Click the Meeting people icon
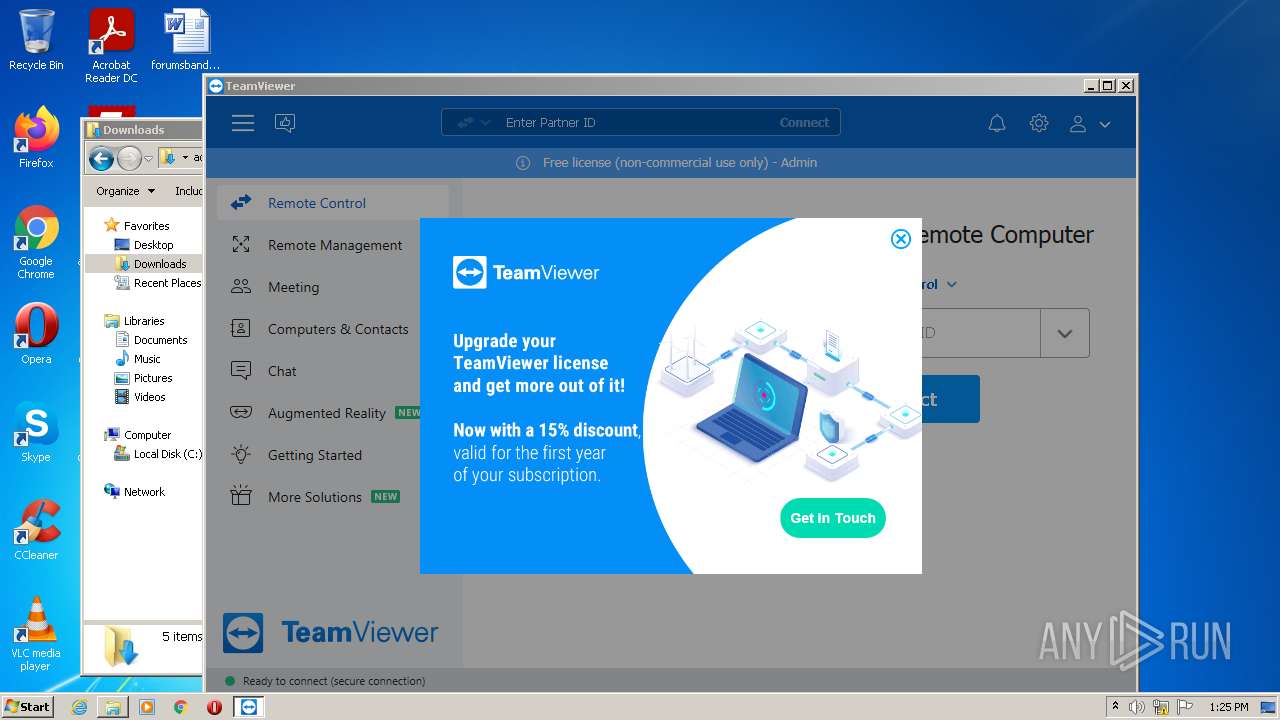Image resolution: width=1280 pixels, height=720 pixels. pos(241,287)
